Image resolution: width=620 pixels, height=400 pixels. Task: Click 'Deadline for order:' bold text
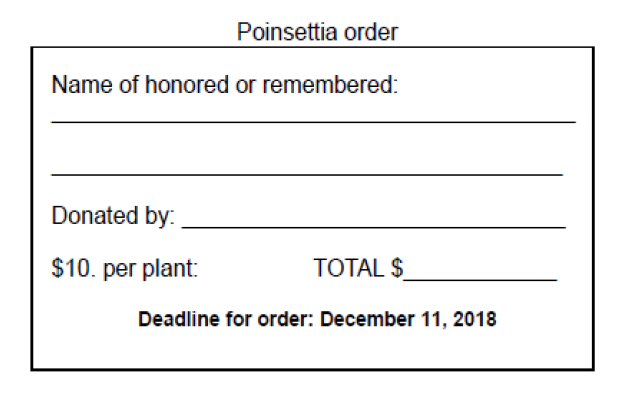pos(226,319)
